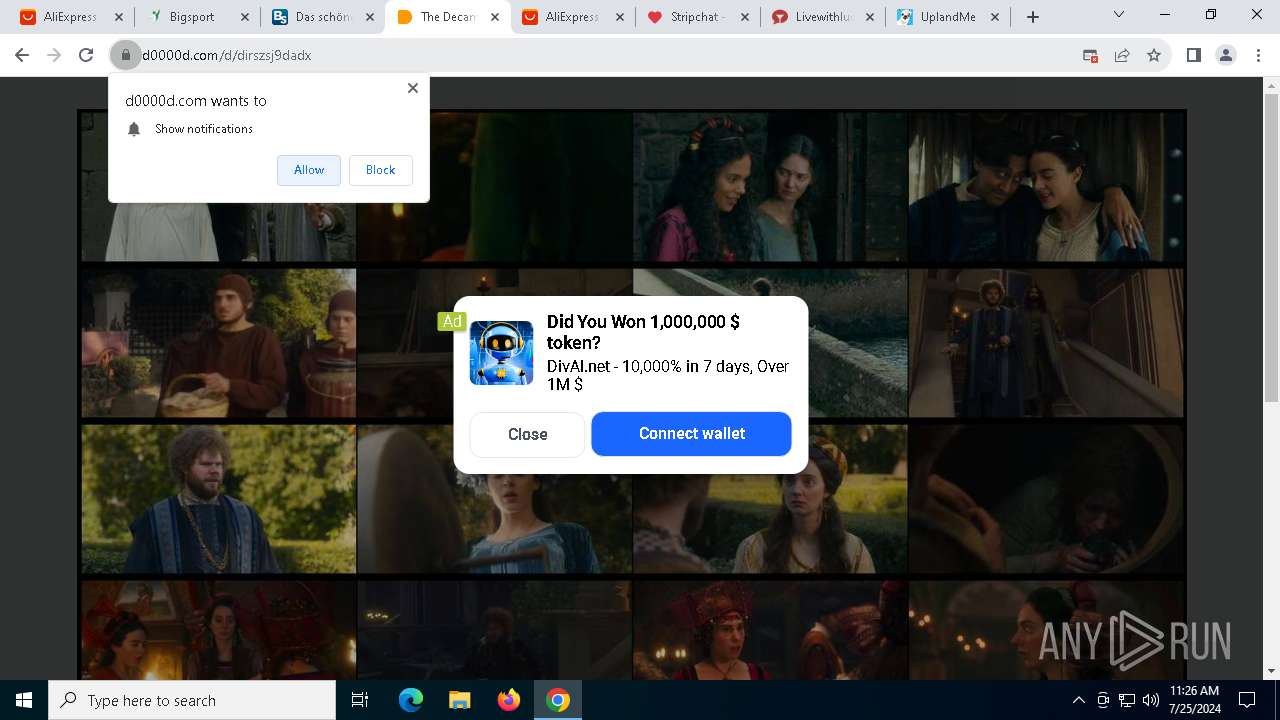Block notifications from d0000d.com

(x=380, y=170)
